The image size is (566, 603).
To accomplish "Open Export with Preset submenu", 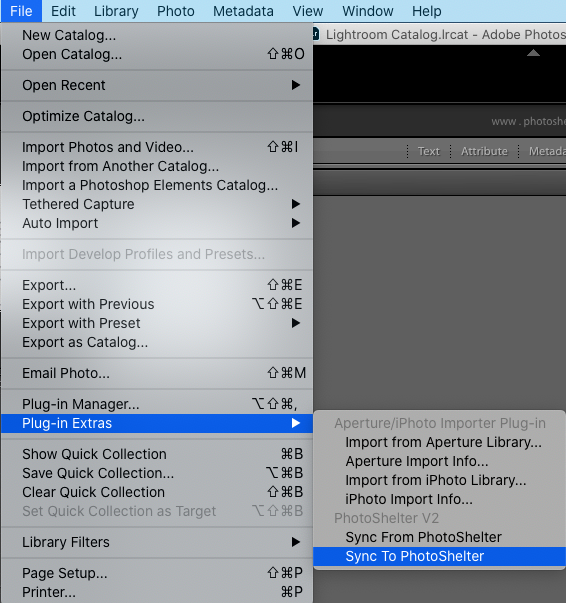I will 156,323.
